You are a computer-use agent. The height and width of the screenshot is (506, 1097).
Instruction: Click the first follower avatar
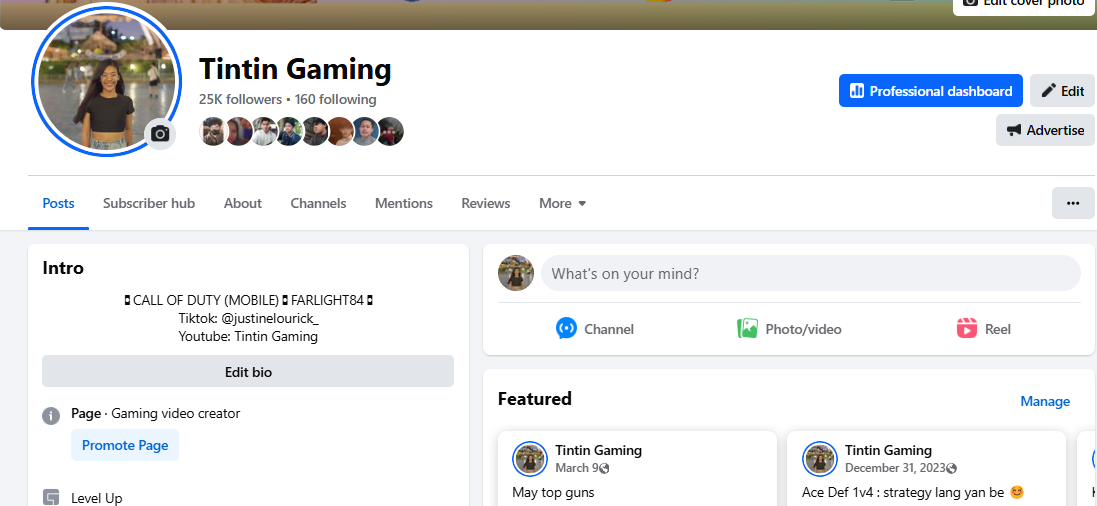point(212,131)
